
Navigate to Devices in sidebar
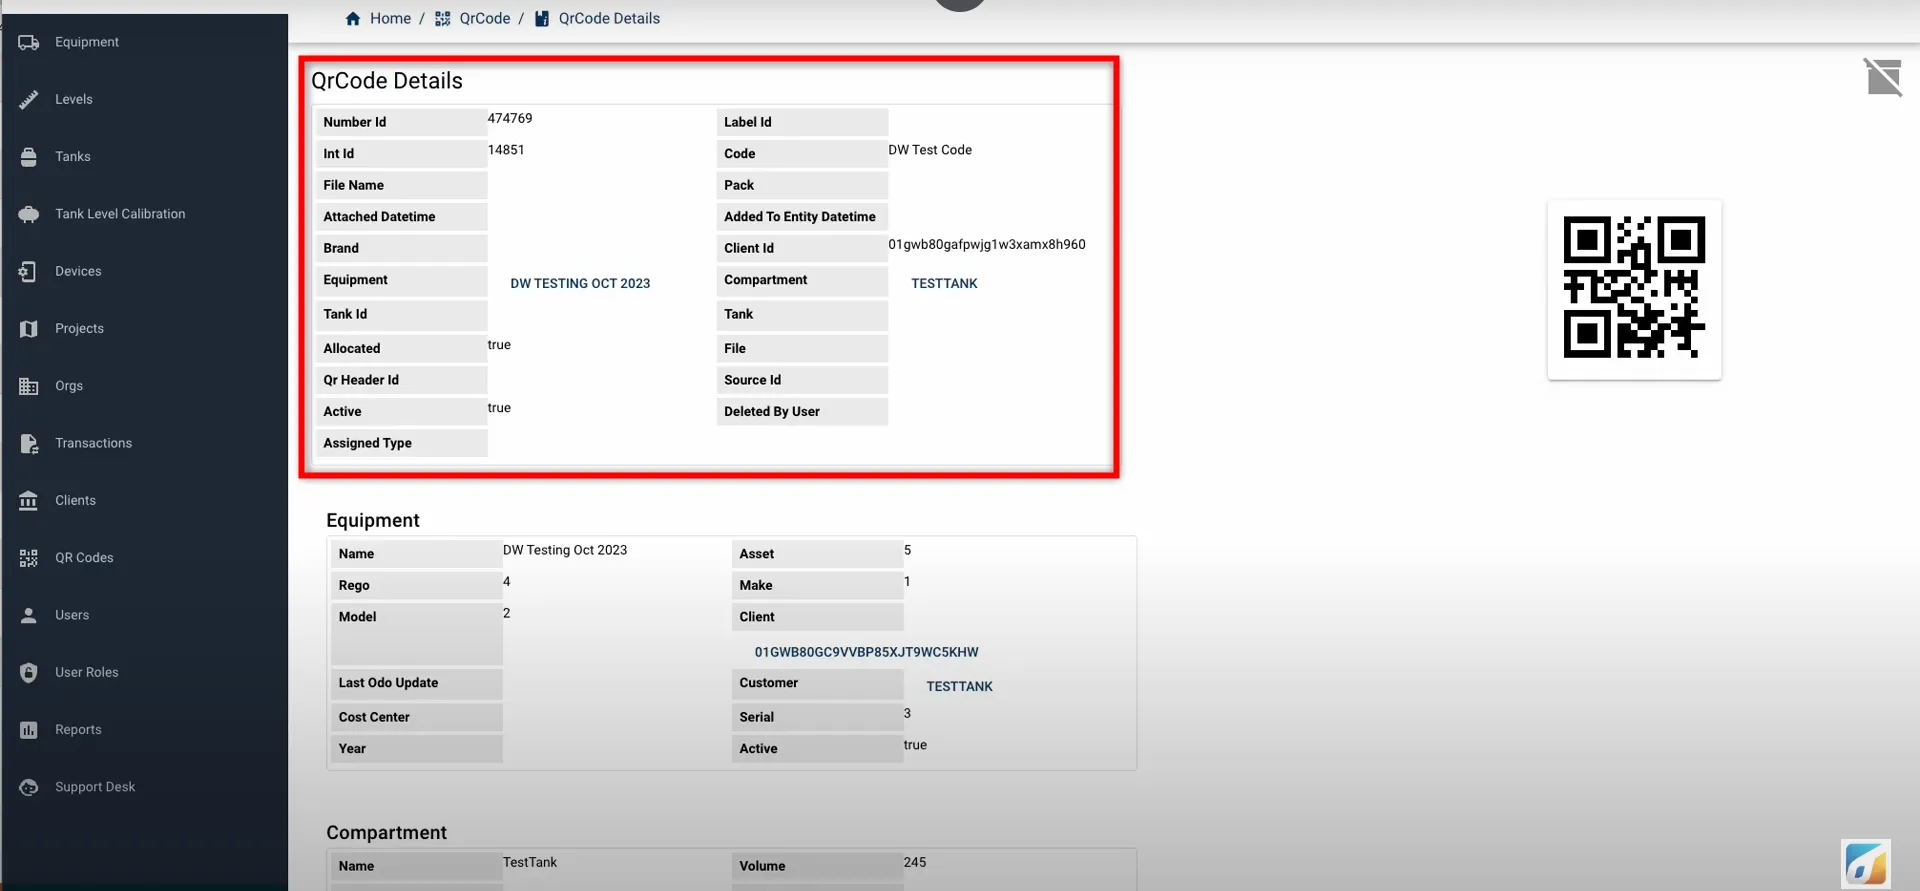(78, 271)
